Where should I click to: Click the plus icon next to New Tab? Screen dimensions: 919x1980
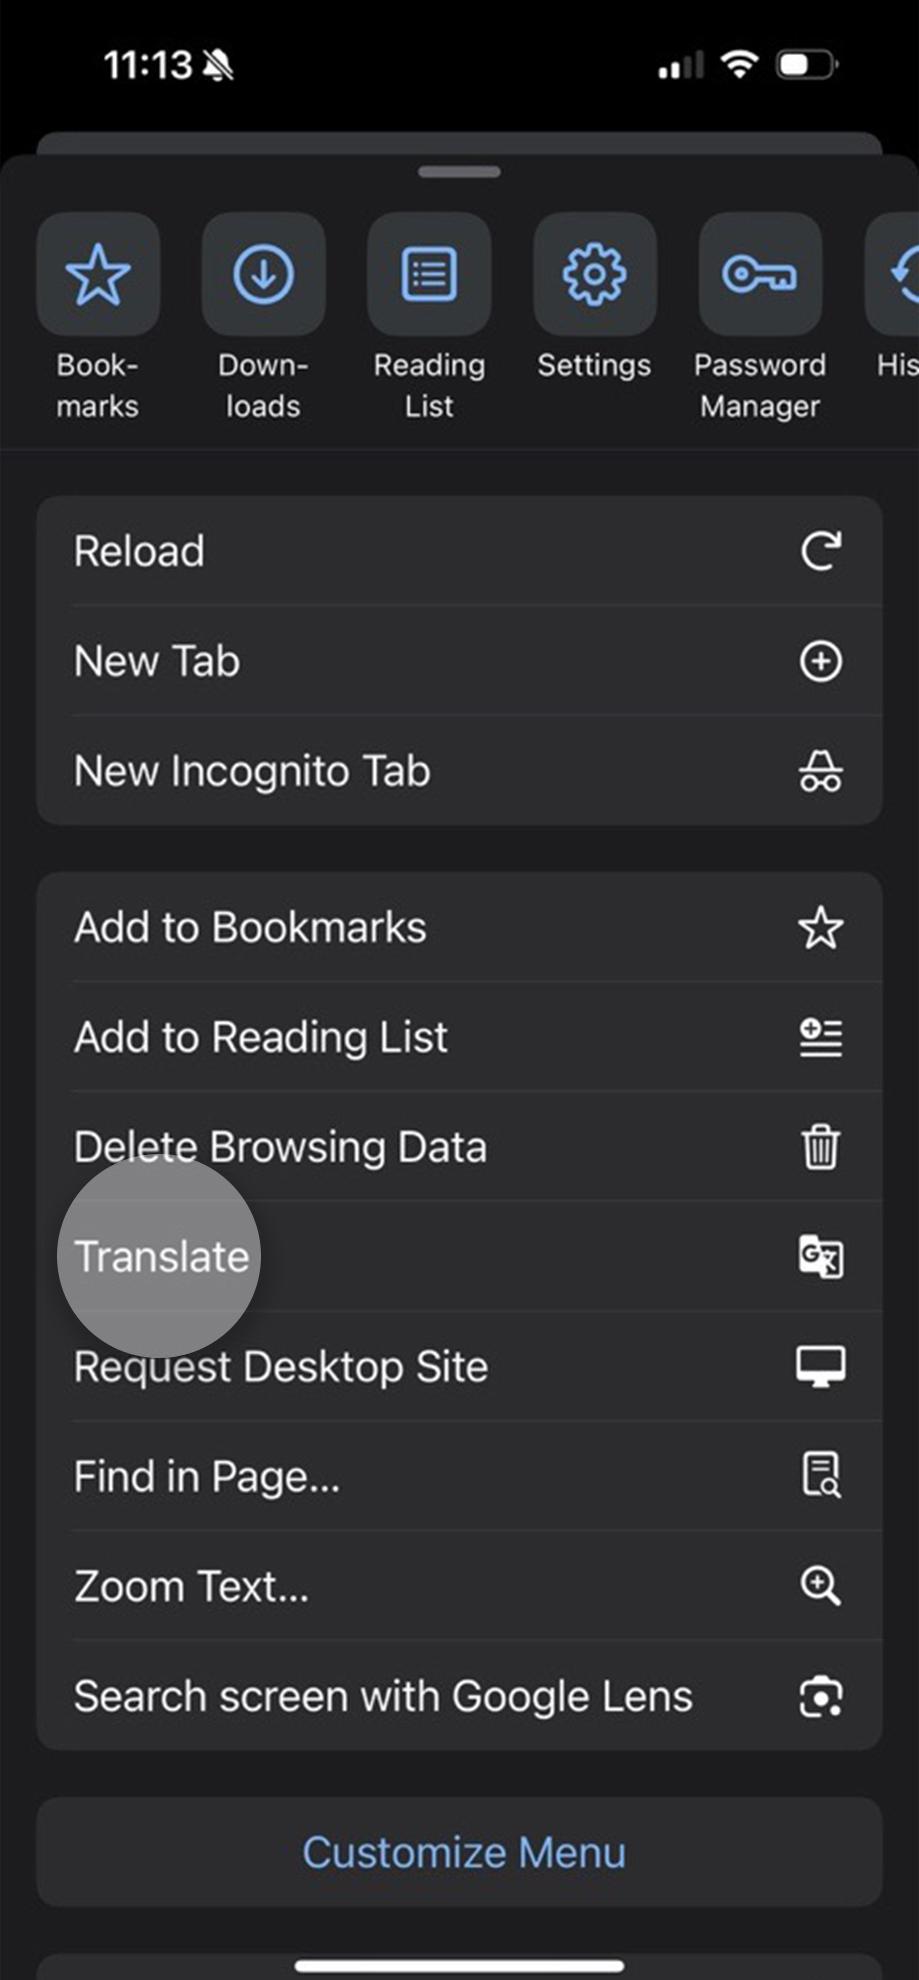coord(820,661)
